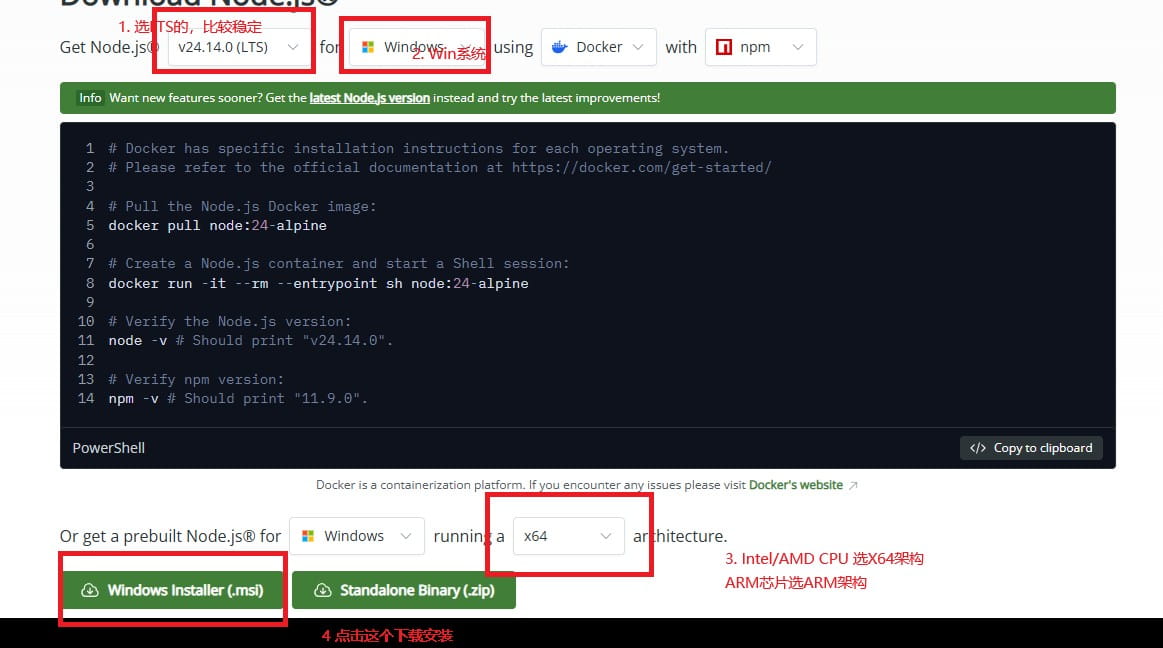Click the chevron arrow of Docker dropdown
Image resolution: width=1163 pixels, height=648 pixels.
click(638, 47)
